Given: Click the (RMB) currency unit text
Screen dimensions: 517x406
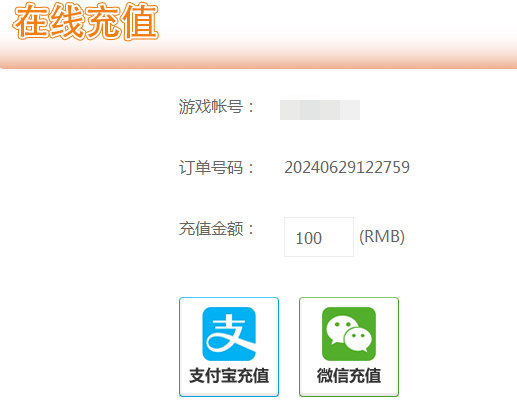Looking at the screenshot, I should 382,237.
